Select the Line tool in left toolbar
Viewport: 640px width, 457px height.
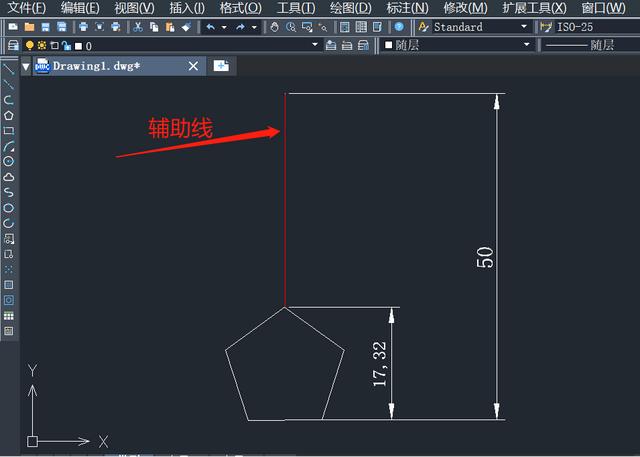tap(9, 69)
